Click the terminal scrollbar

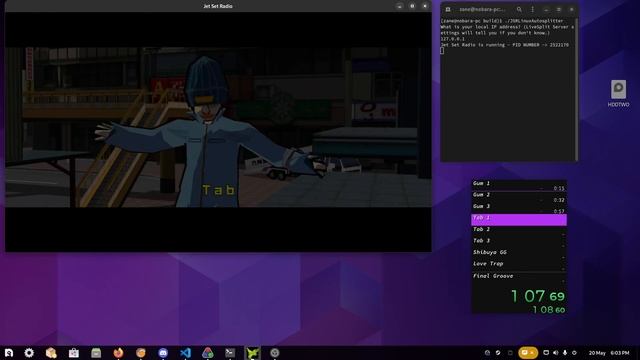click(x=576, y=89)
